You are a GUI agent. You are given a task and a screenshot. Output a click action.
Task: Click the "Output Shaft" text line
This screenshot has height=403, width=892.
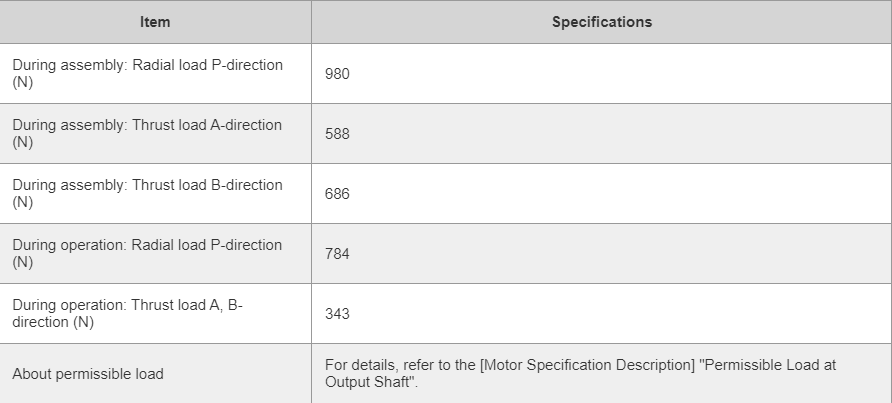pyautogui.click(x=371, y=382)
